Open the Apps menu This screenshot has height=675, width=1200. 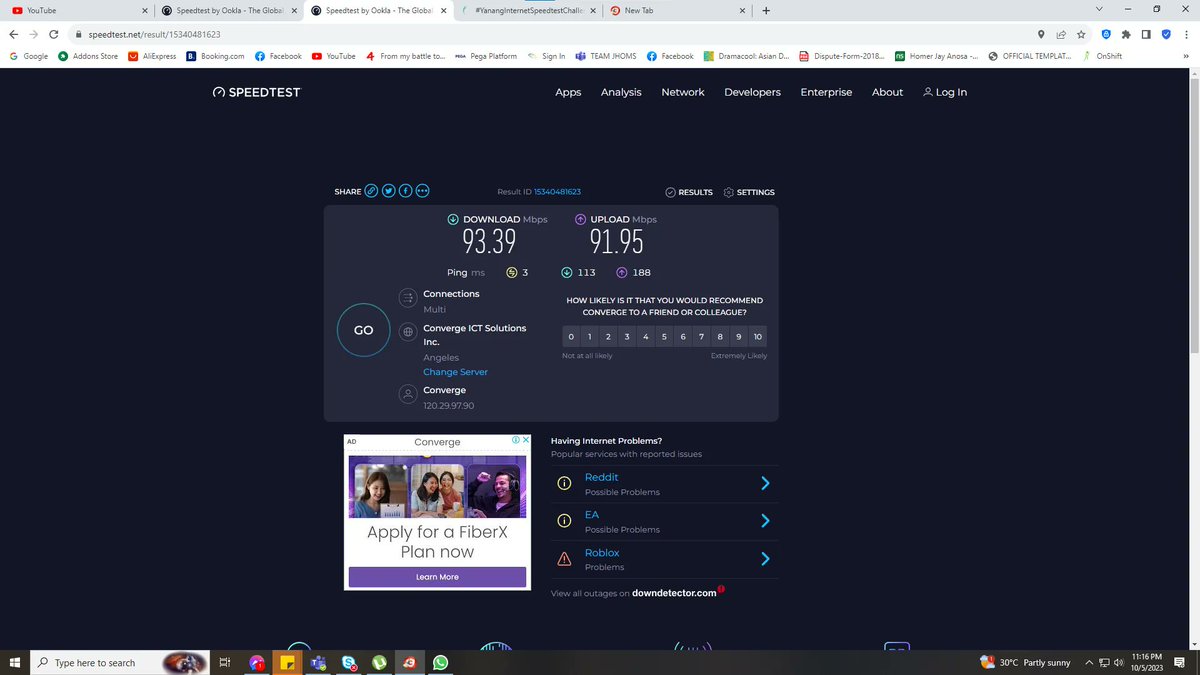(x=568, y=92)
